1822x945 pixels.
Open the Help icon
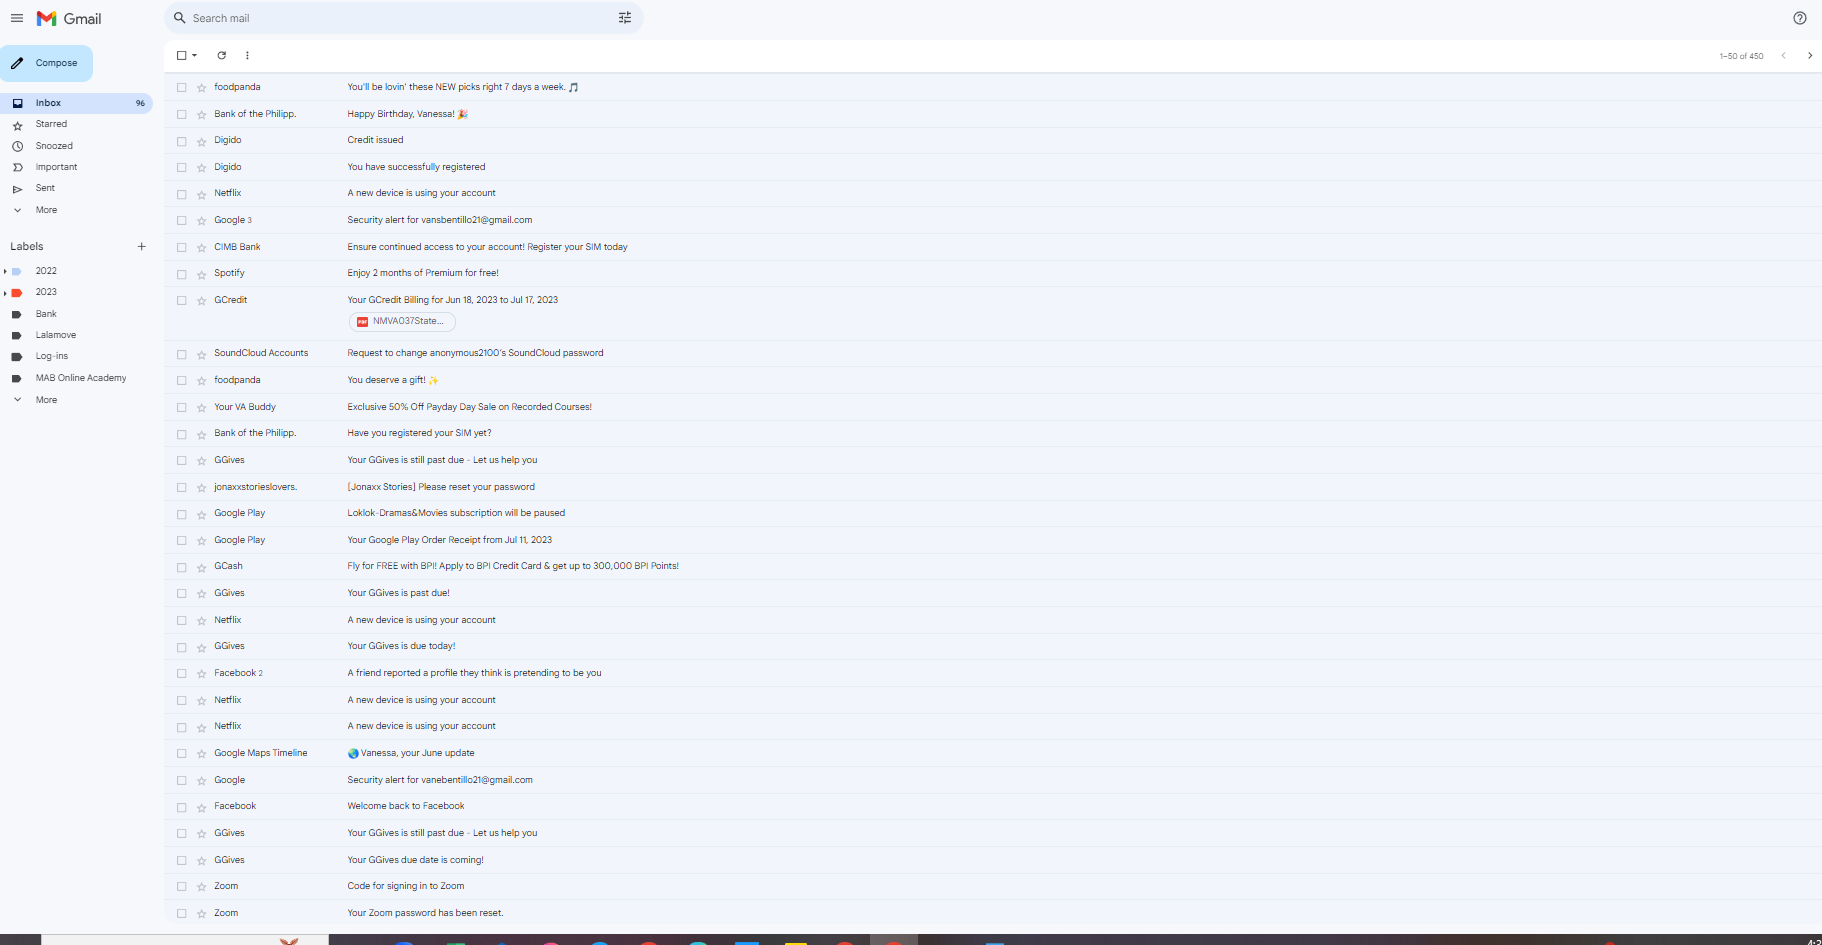tap(1799, 18)
